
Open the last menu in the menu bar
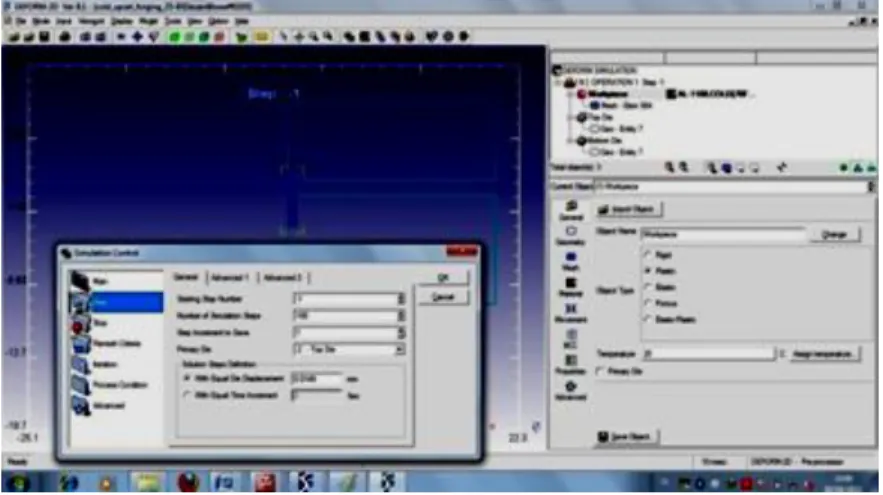pos(242,21)
